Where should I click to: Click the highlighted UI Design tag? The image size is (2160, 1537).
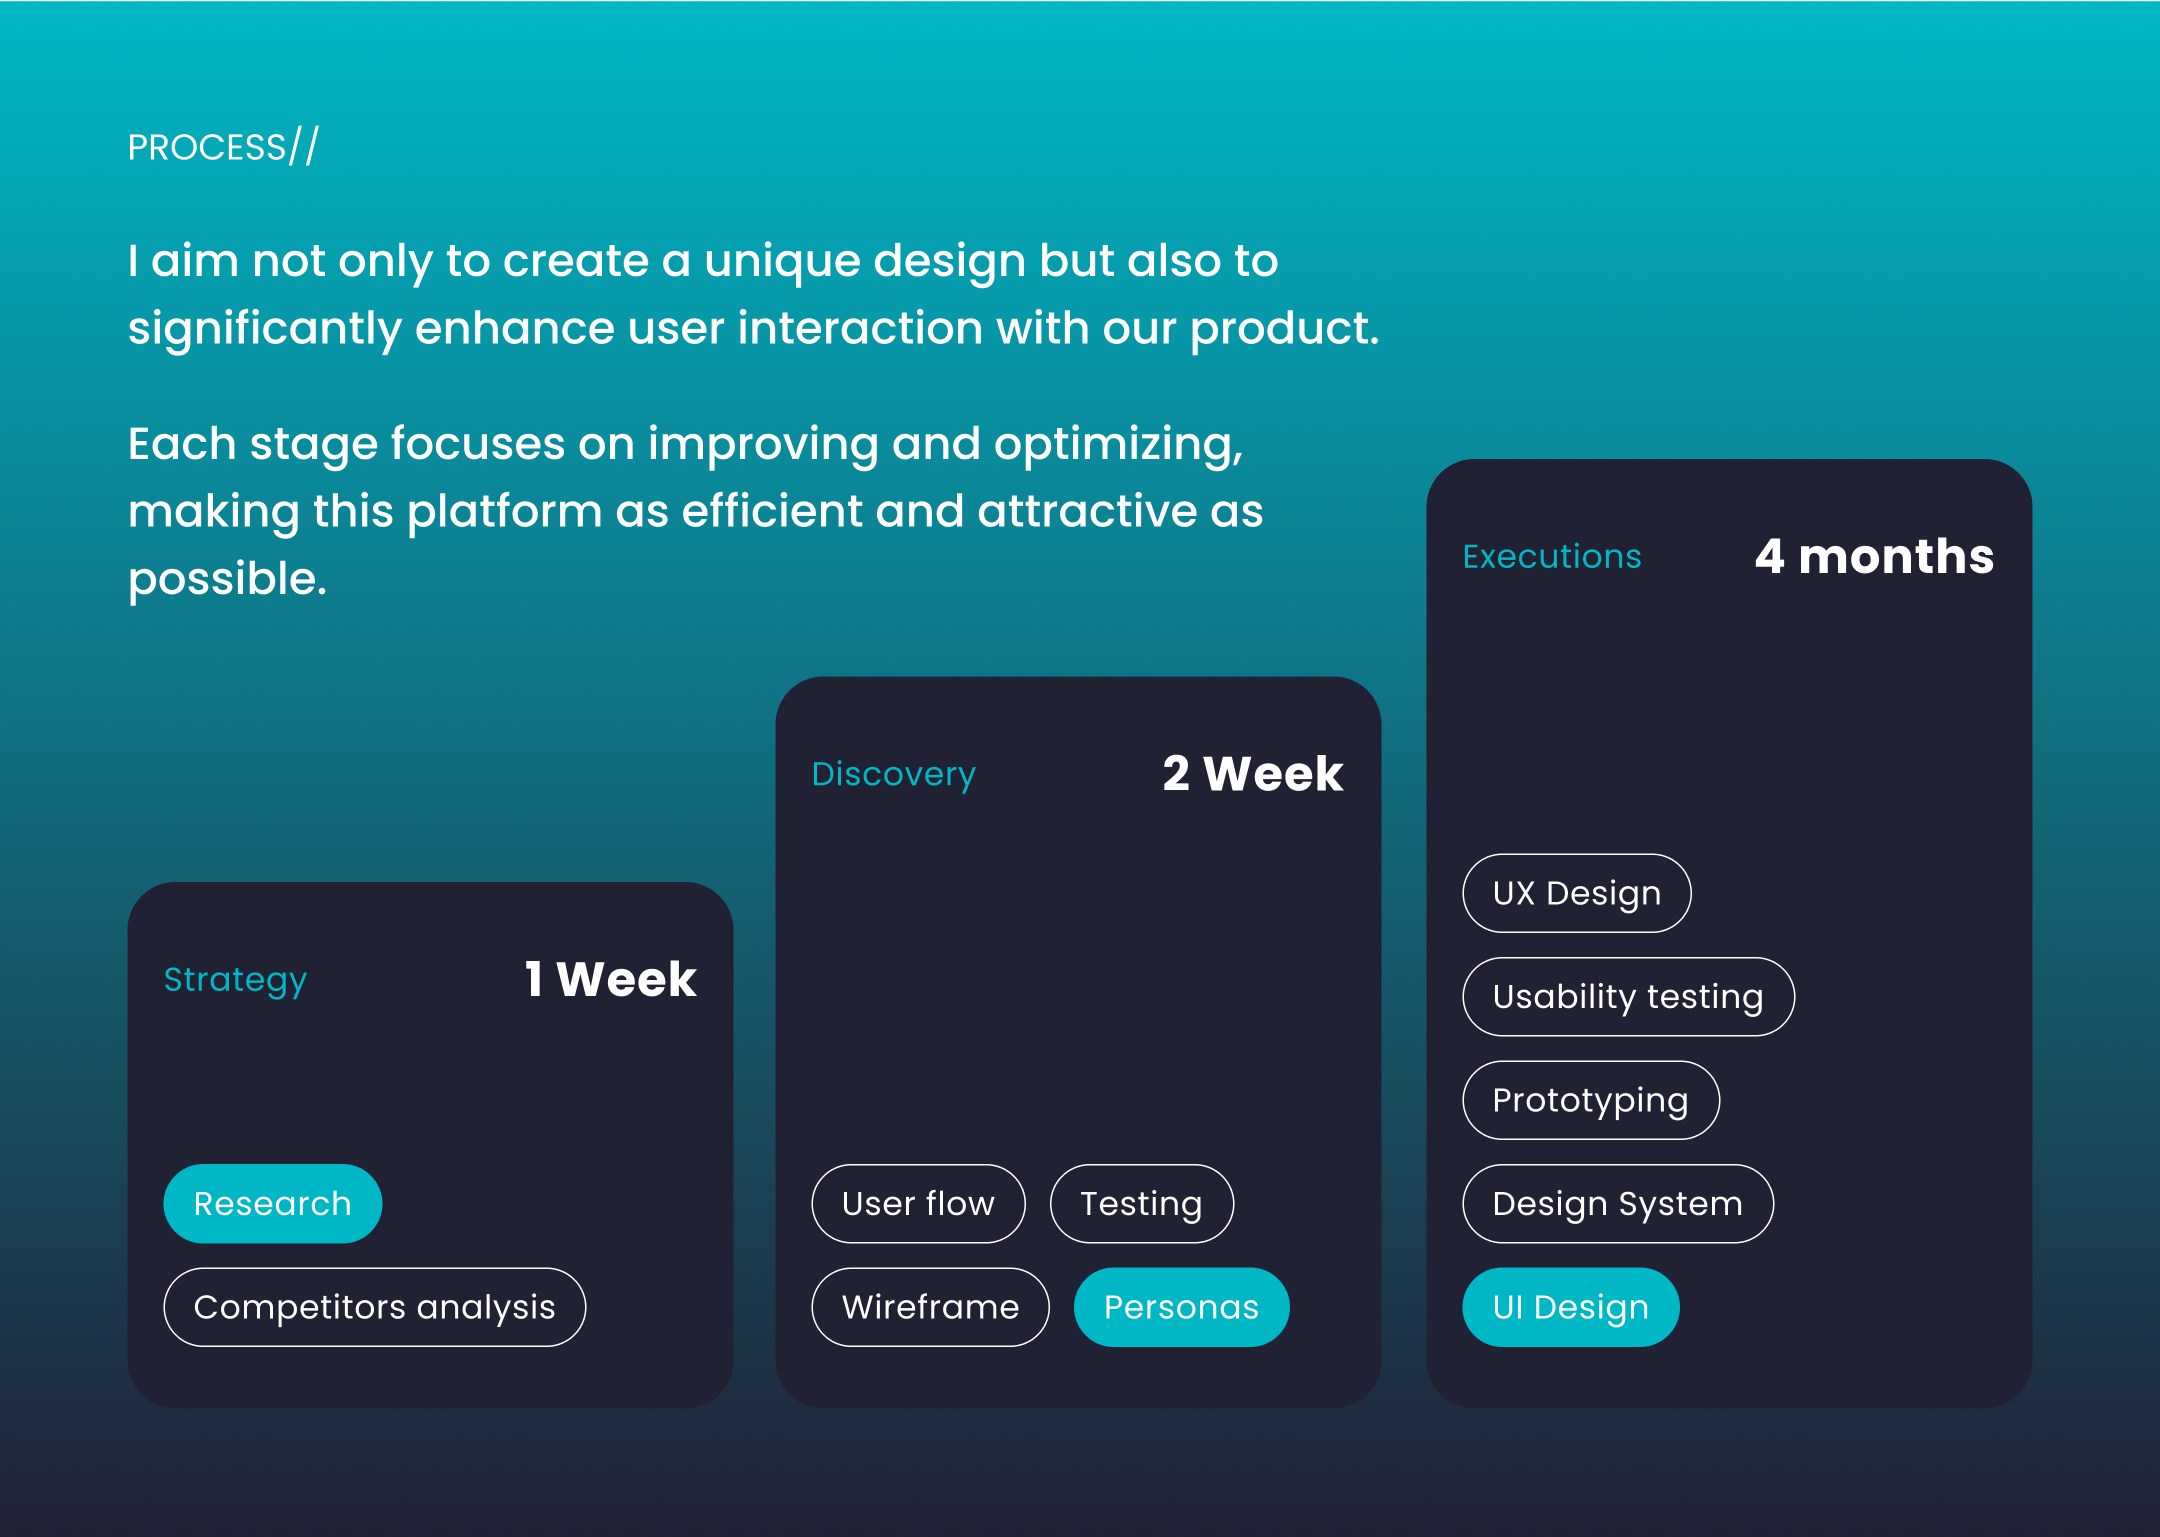[1570, 1307]
